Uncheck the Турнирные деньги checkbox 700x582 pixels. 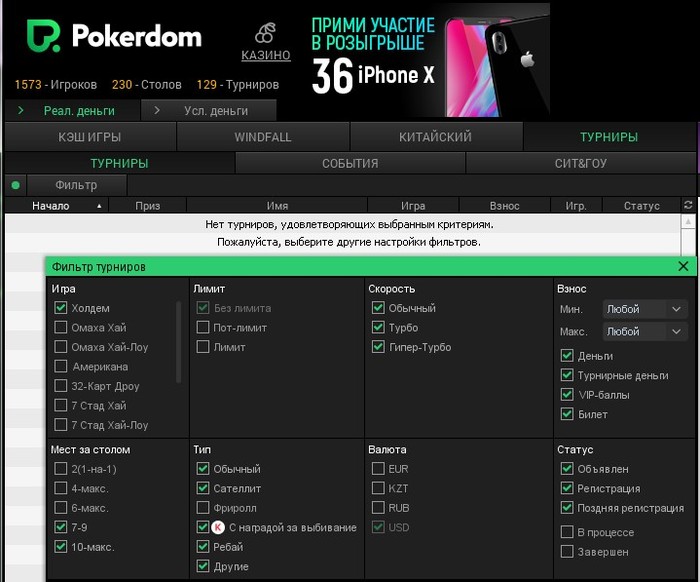[567, 375]
